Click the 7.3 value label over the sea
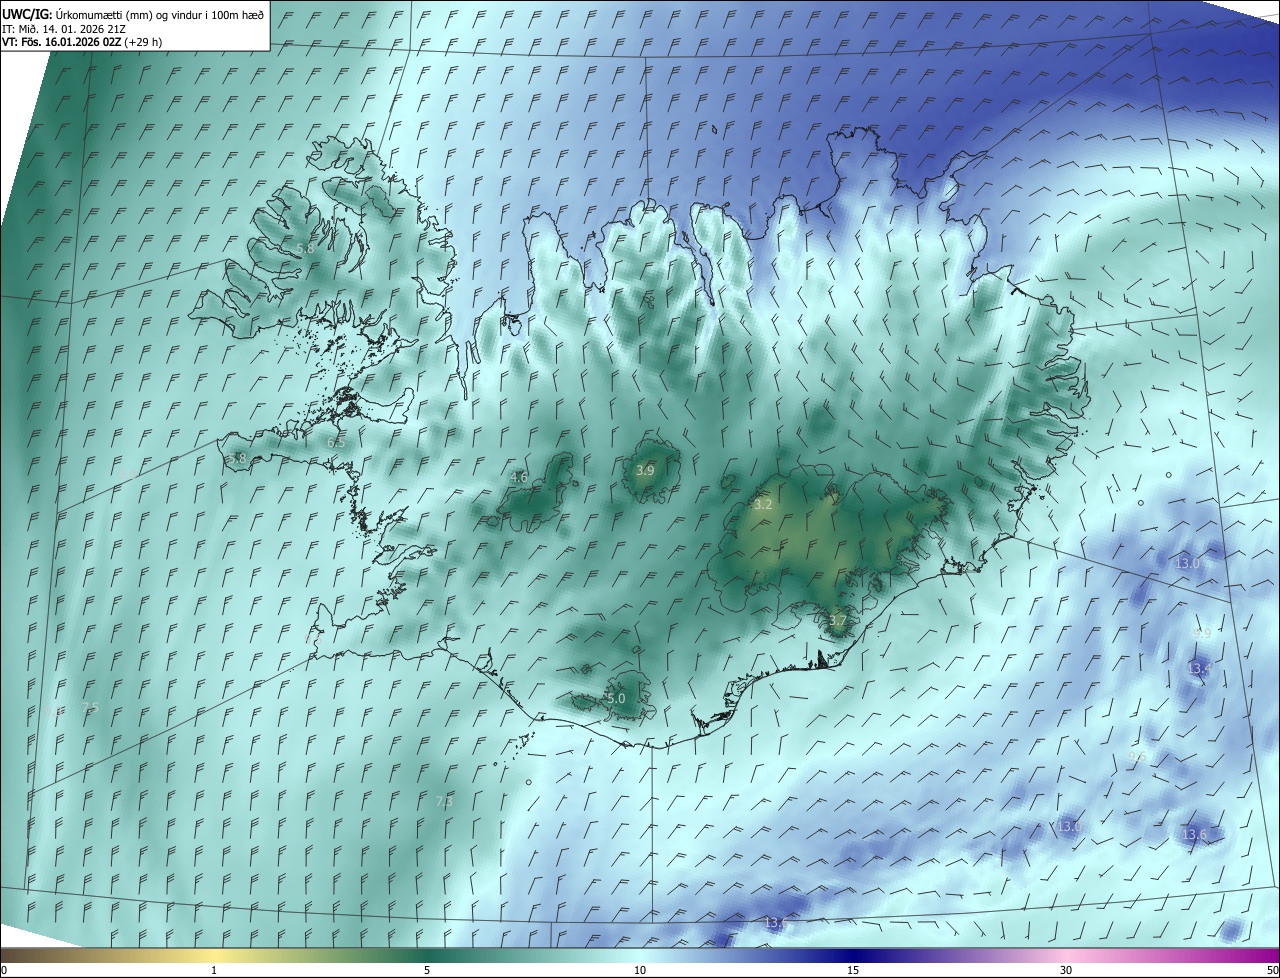This screenshot has height=978, width=1280. point(445,801)
